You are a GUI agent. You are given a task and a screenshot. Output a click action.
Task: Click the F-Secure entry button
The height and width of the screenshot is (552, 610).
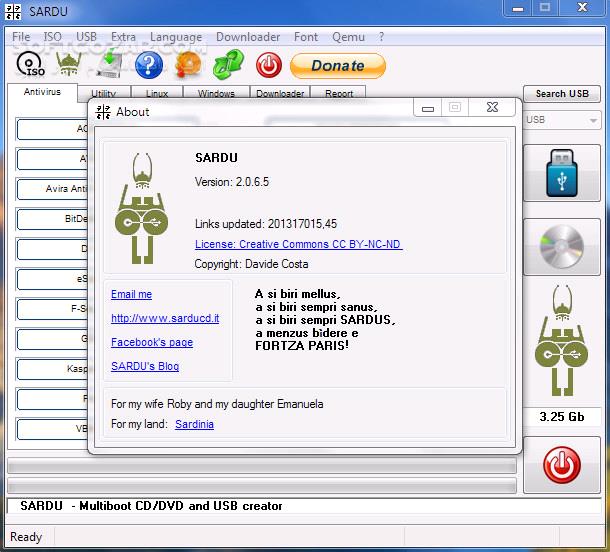click(52, 308)
